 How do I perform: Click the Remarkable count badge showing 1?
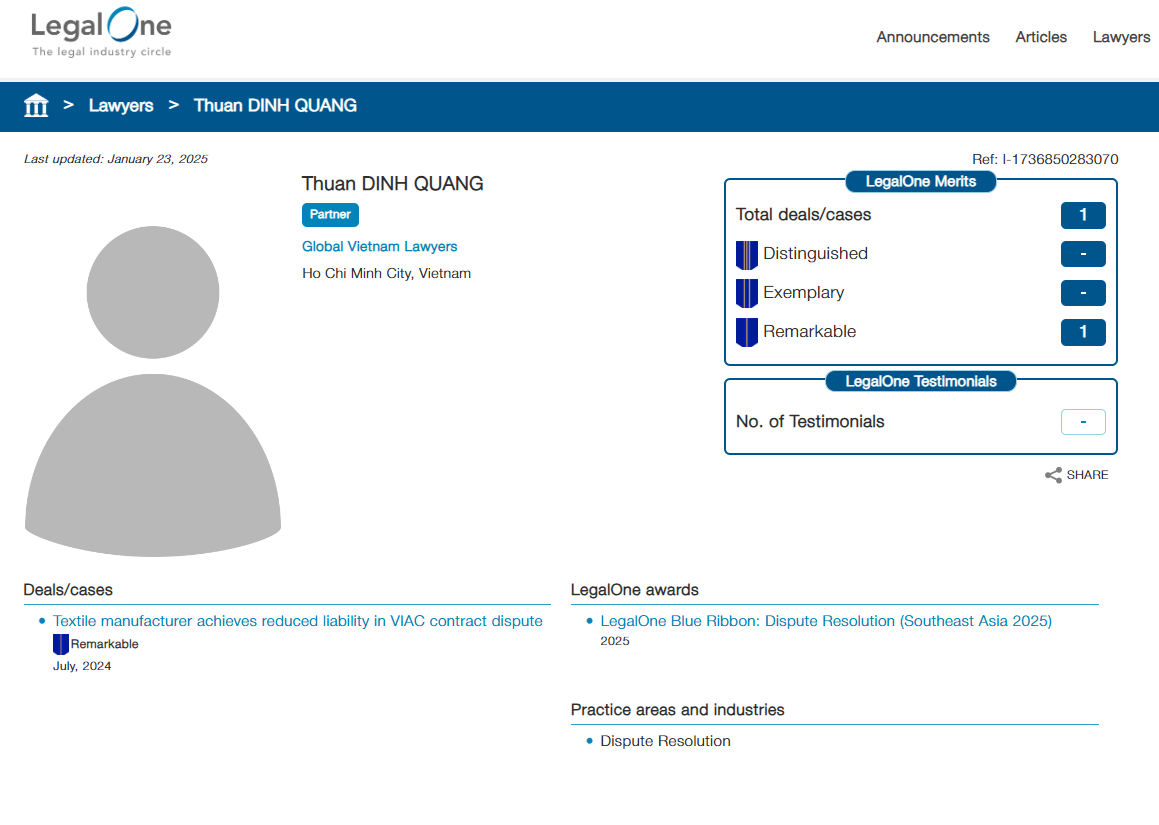(1083, 332)
